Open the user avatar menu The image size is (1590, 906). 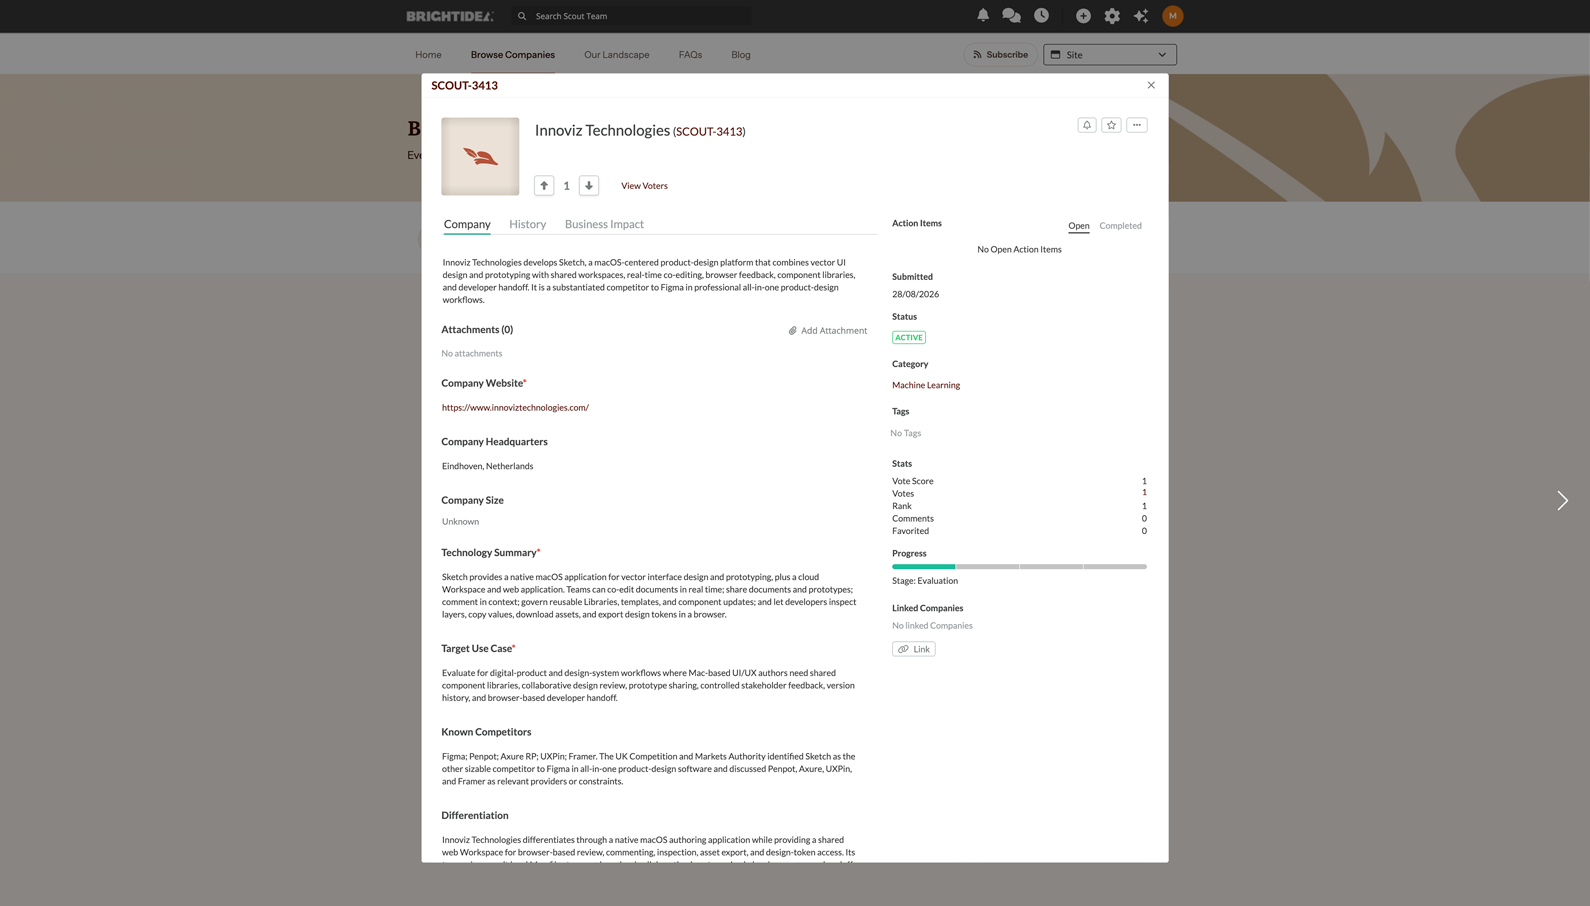1173,16
